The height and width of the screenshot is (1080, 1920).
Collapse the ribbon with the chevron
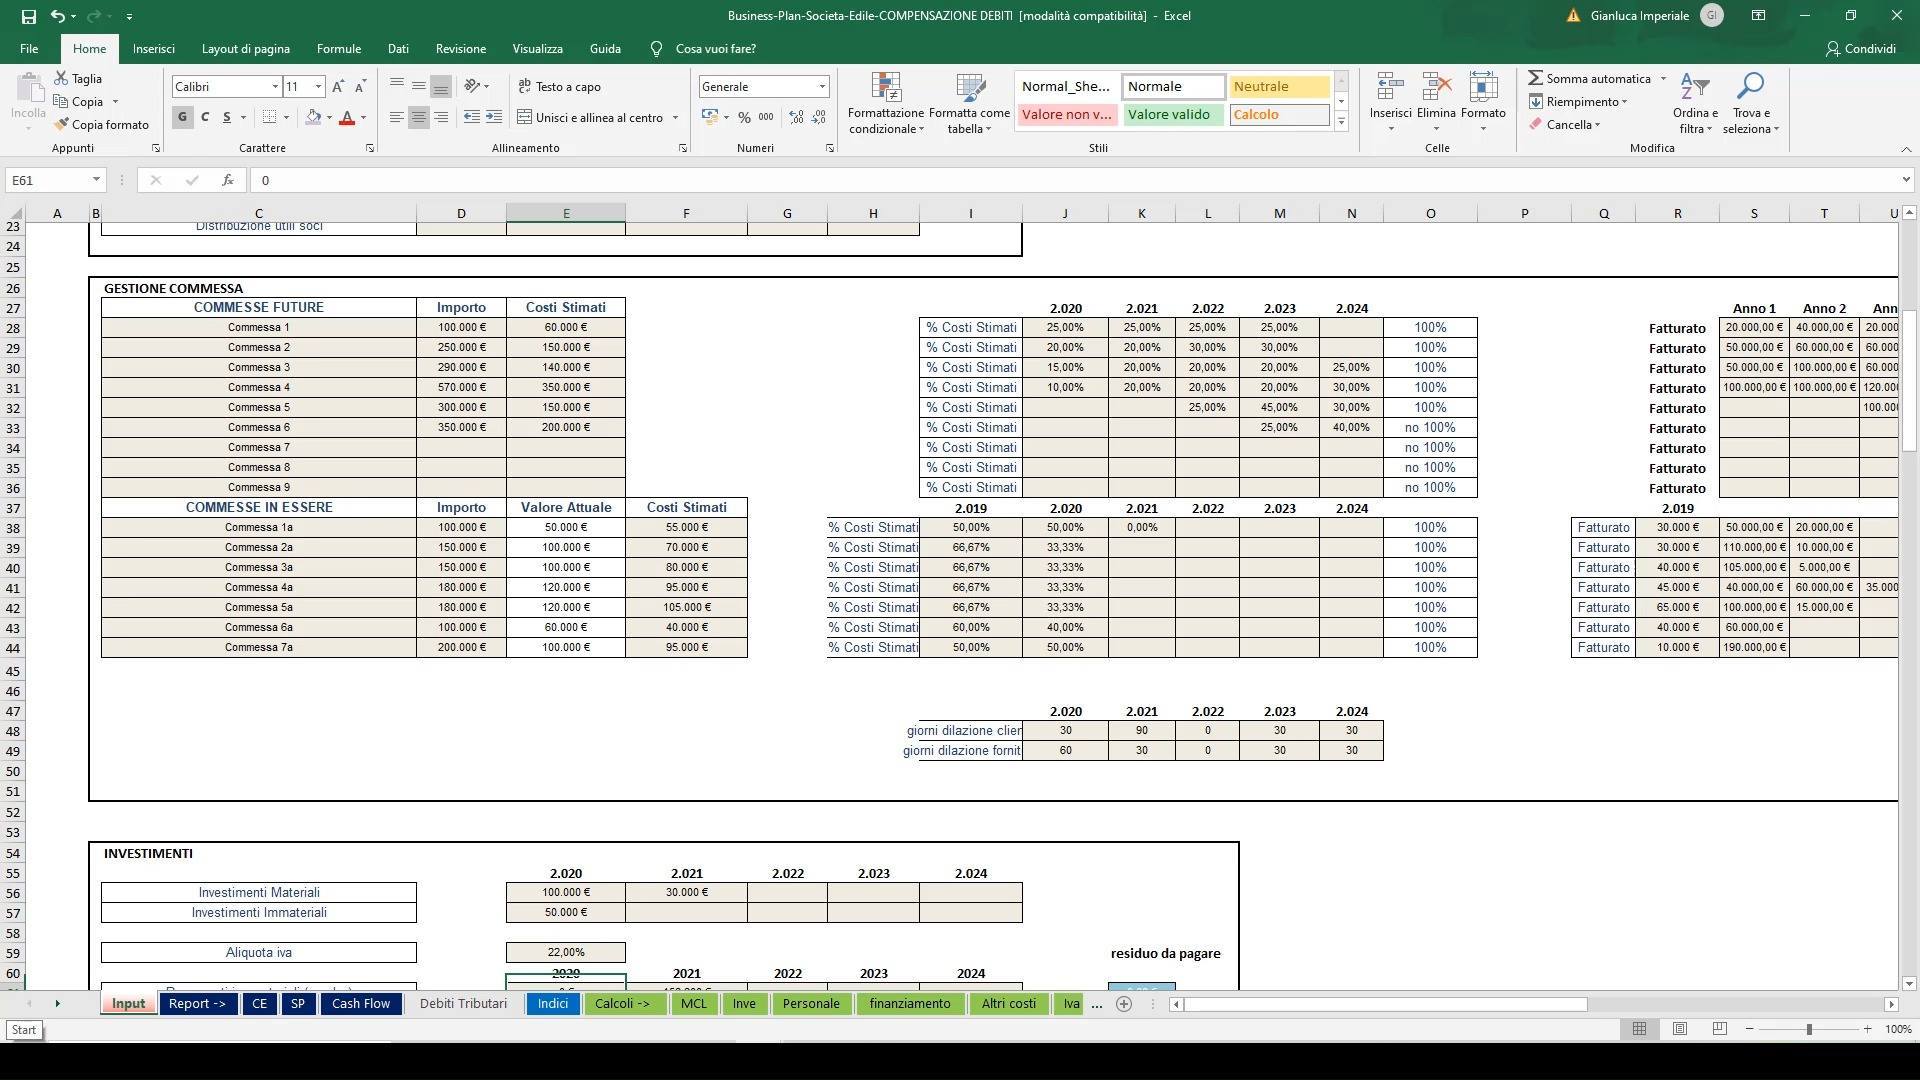(x=1905, y=149)
